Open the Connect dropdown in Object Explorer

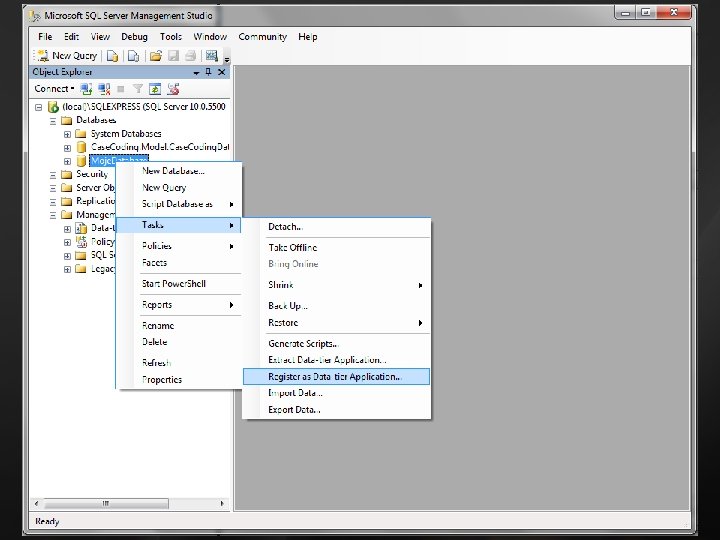click(54, 89)
